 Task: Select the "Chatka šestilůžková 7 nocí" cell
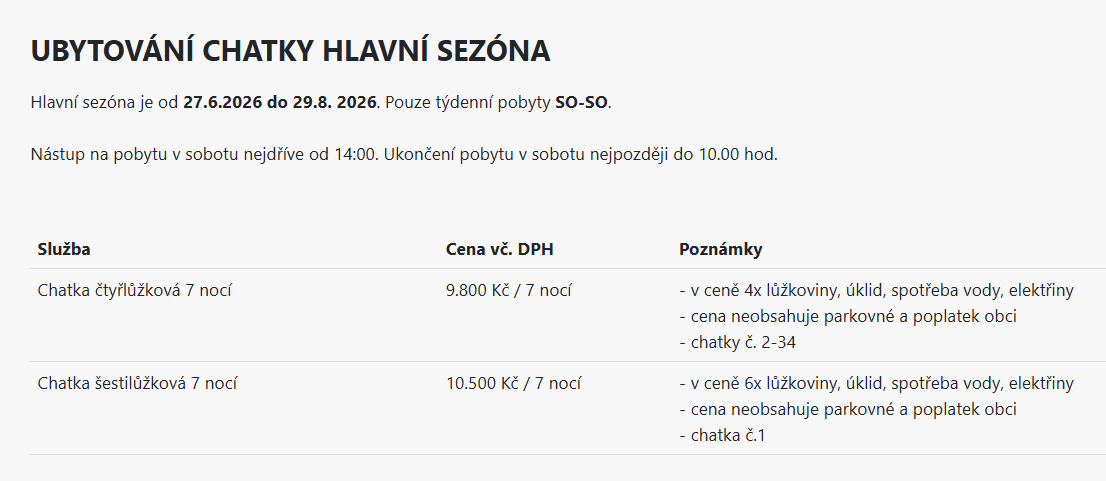coord(137,383)
